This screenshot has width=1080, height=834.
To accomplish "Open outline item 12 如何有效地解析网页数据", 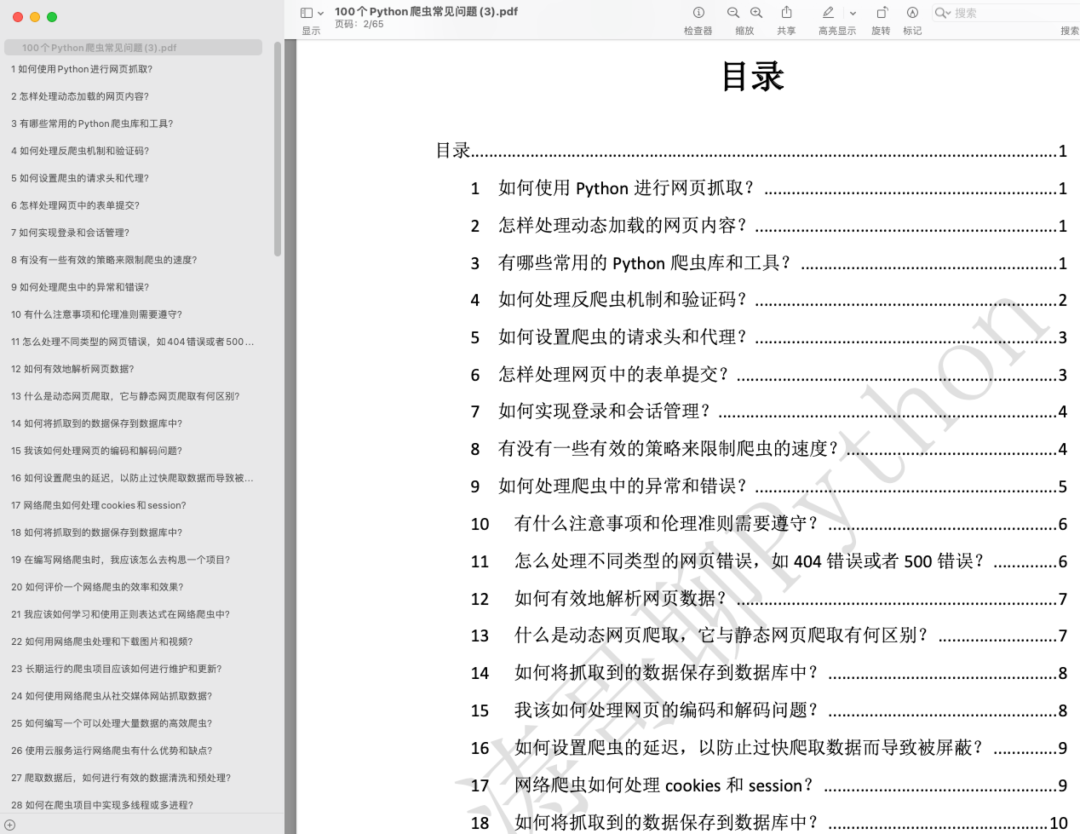I will [72, 369].
